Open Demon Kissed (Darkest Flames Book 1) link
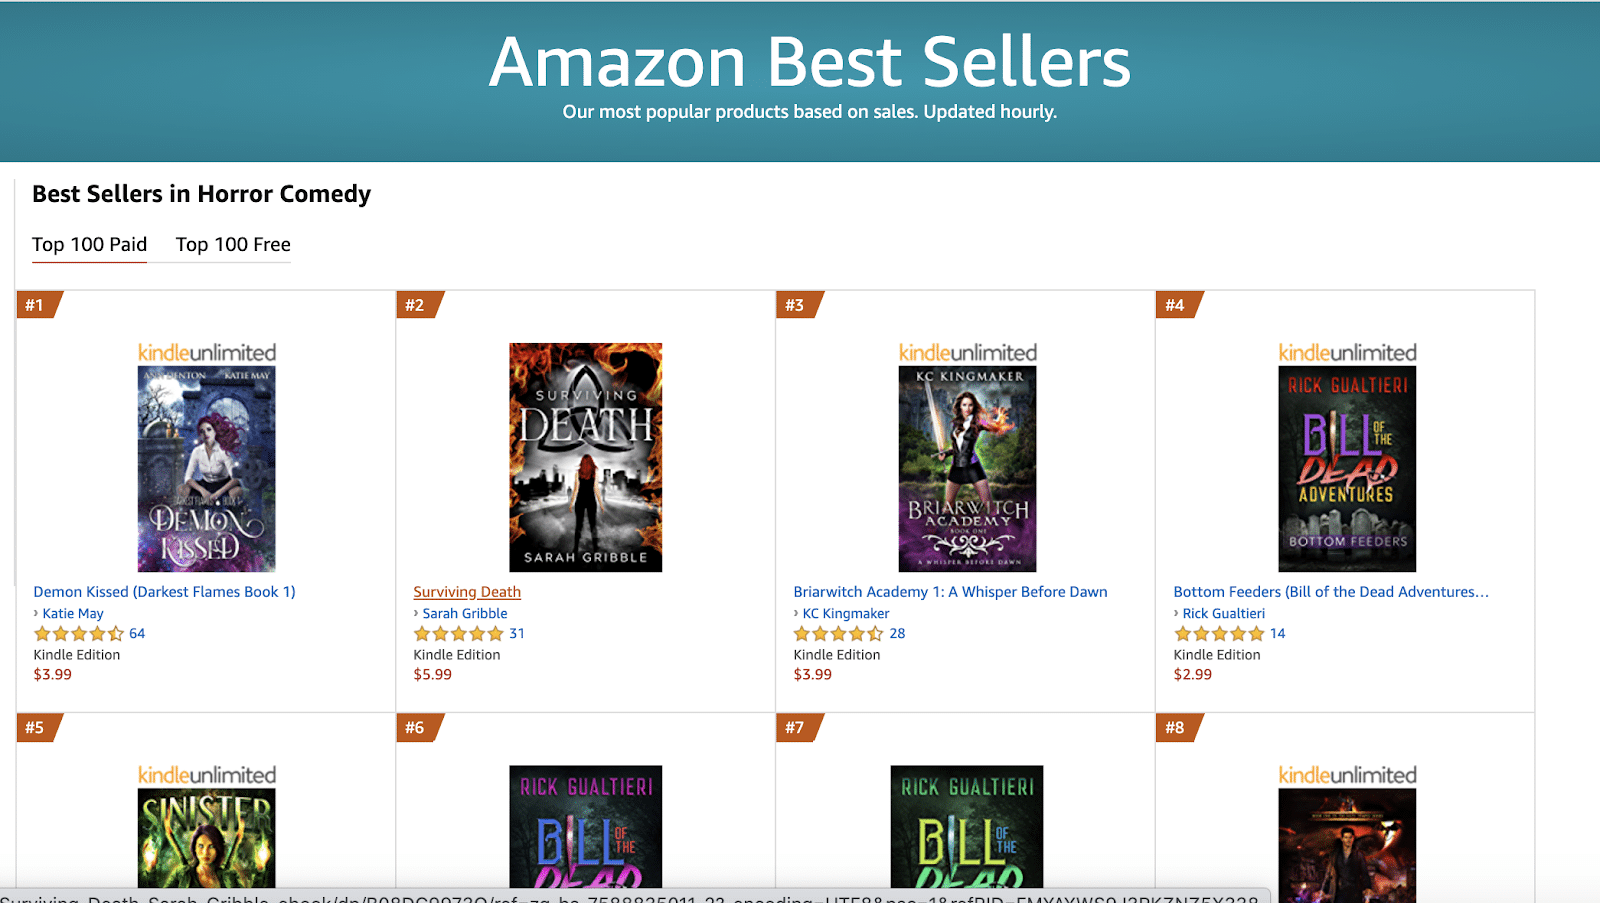Image resolution: width=1600 pixels, height=903 pixels. pos(164,592)
